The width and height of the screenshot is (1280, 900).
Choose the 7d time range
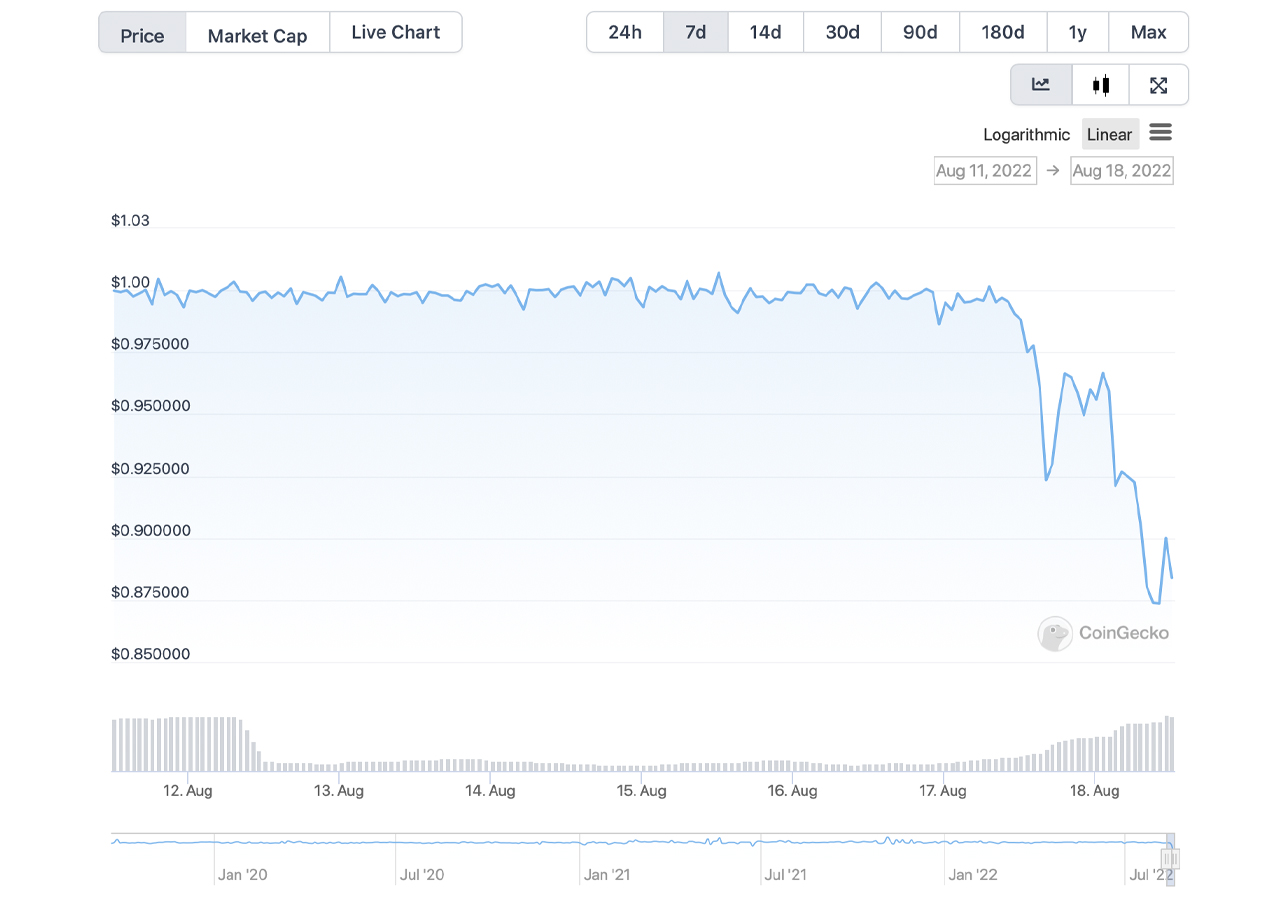pos(696,32)
